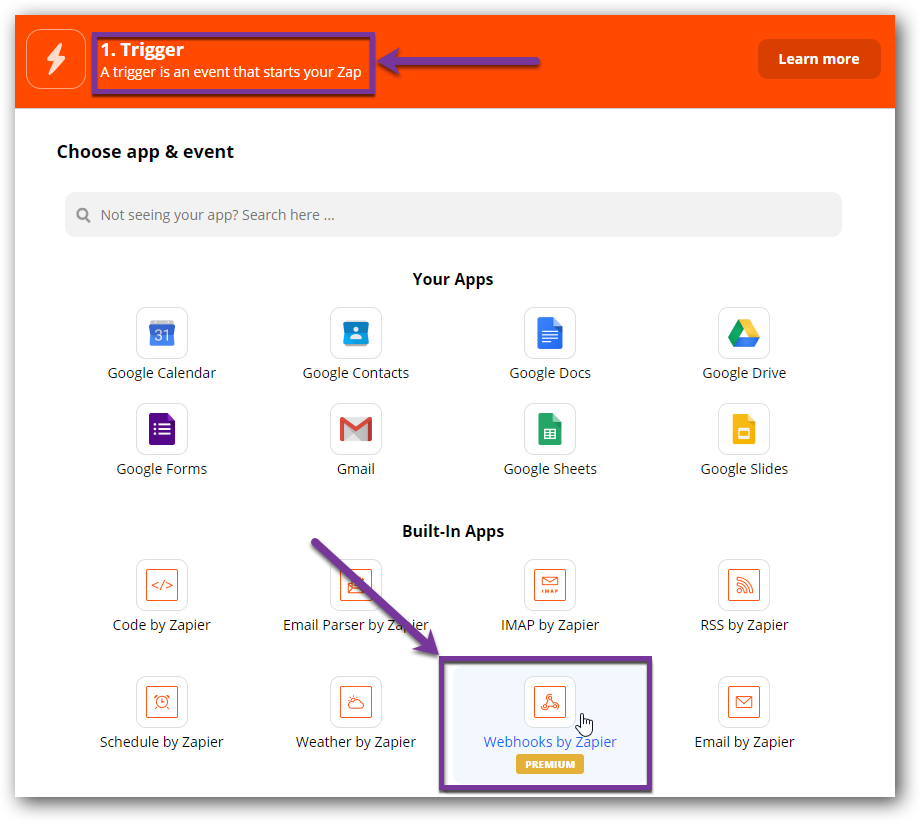Click the app search input field
The image size is (920, 822).
click(454, 215)
